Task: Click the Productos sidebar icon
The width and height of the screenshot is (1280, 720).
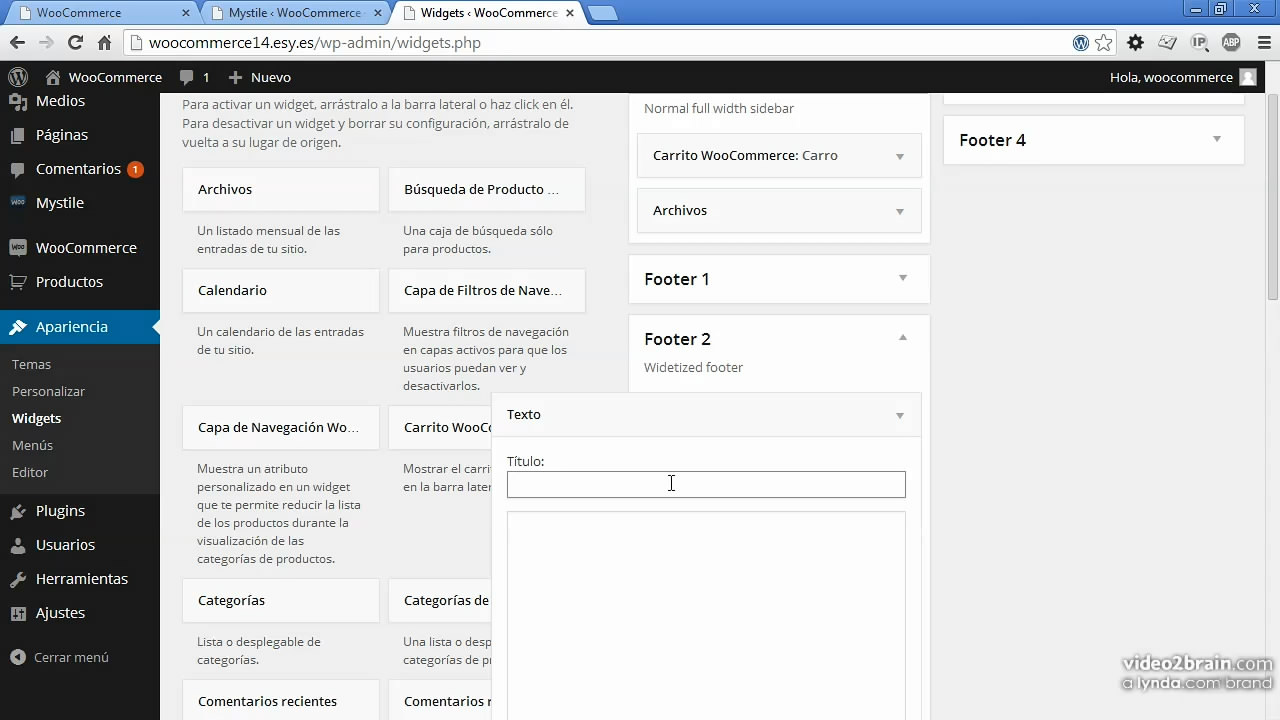Action: 18,282
